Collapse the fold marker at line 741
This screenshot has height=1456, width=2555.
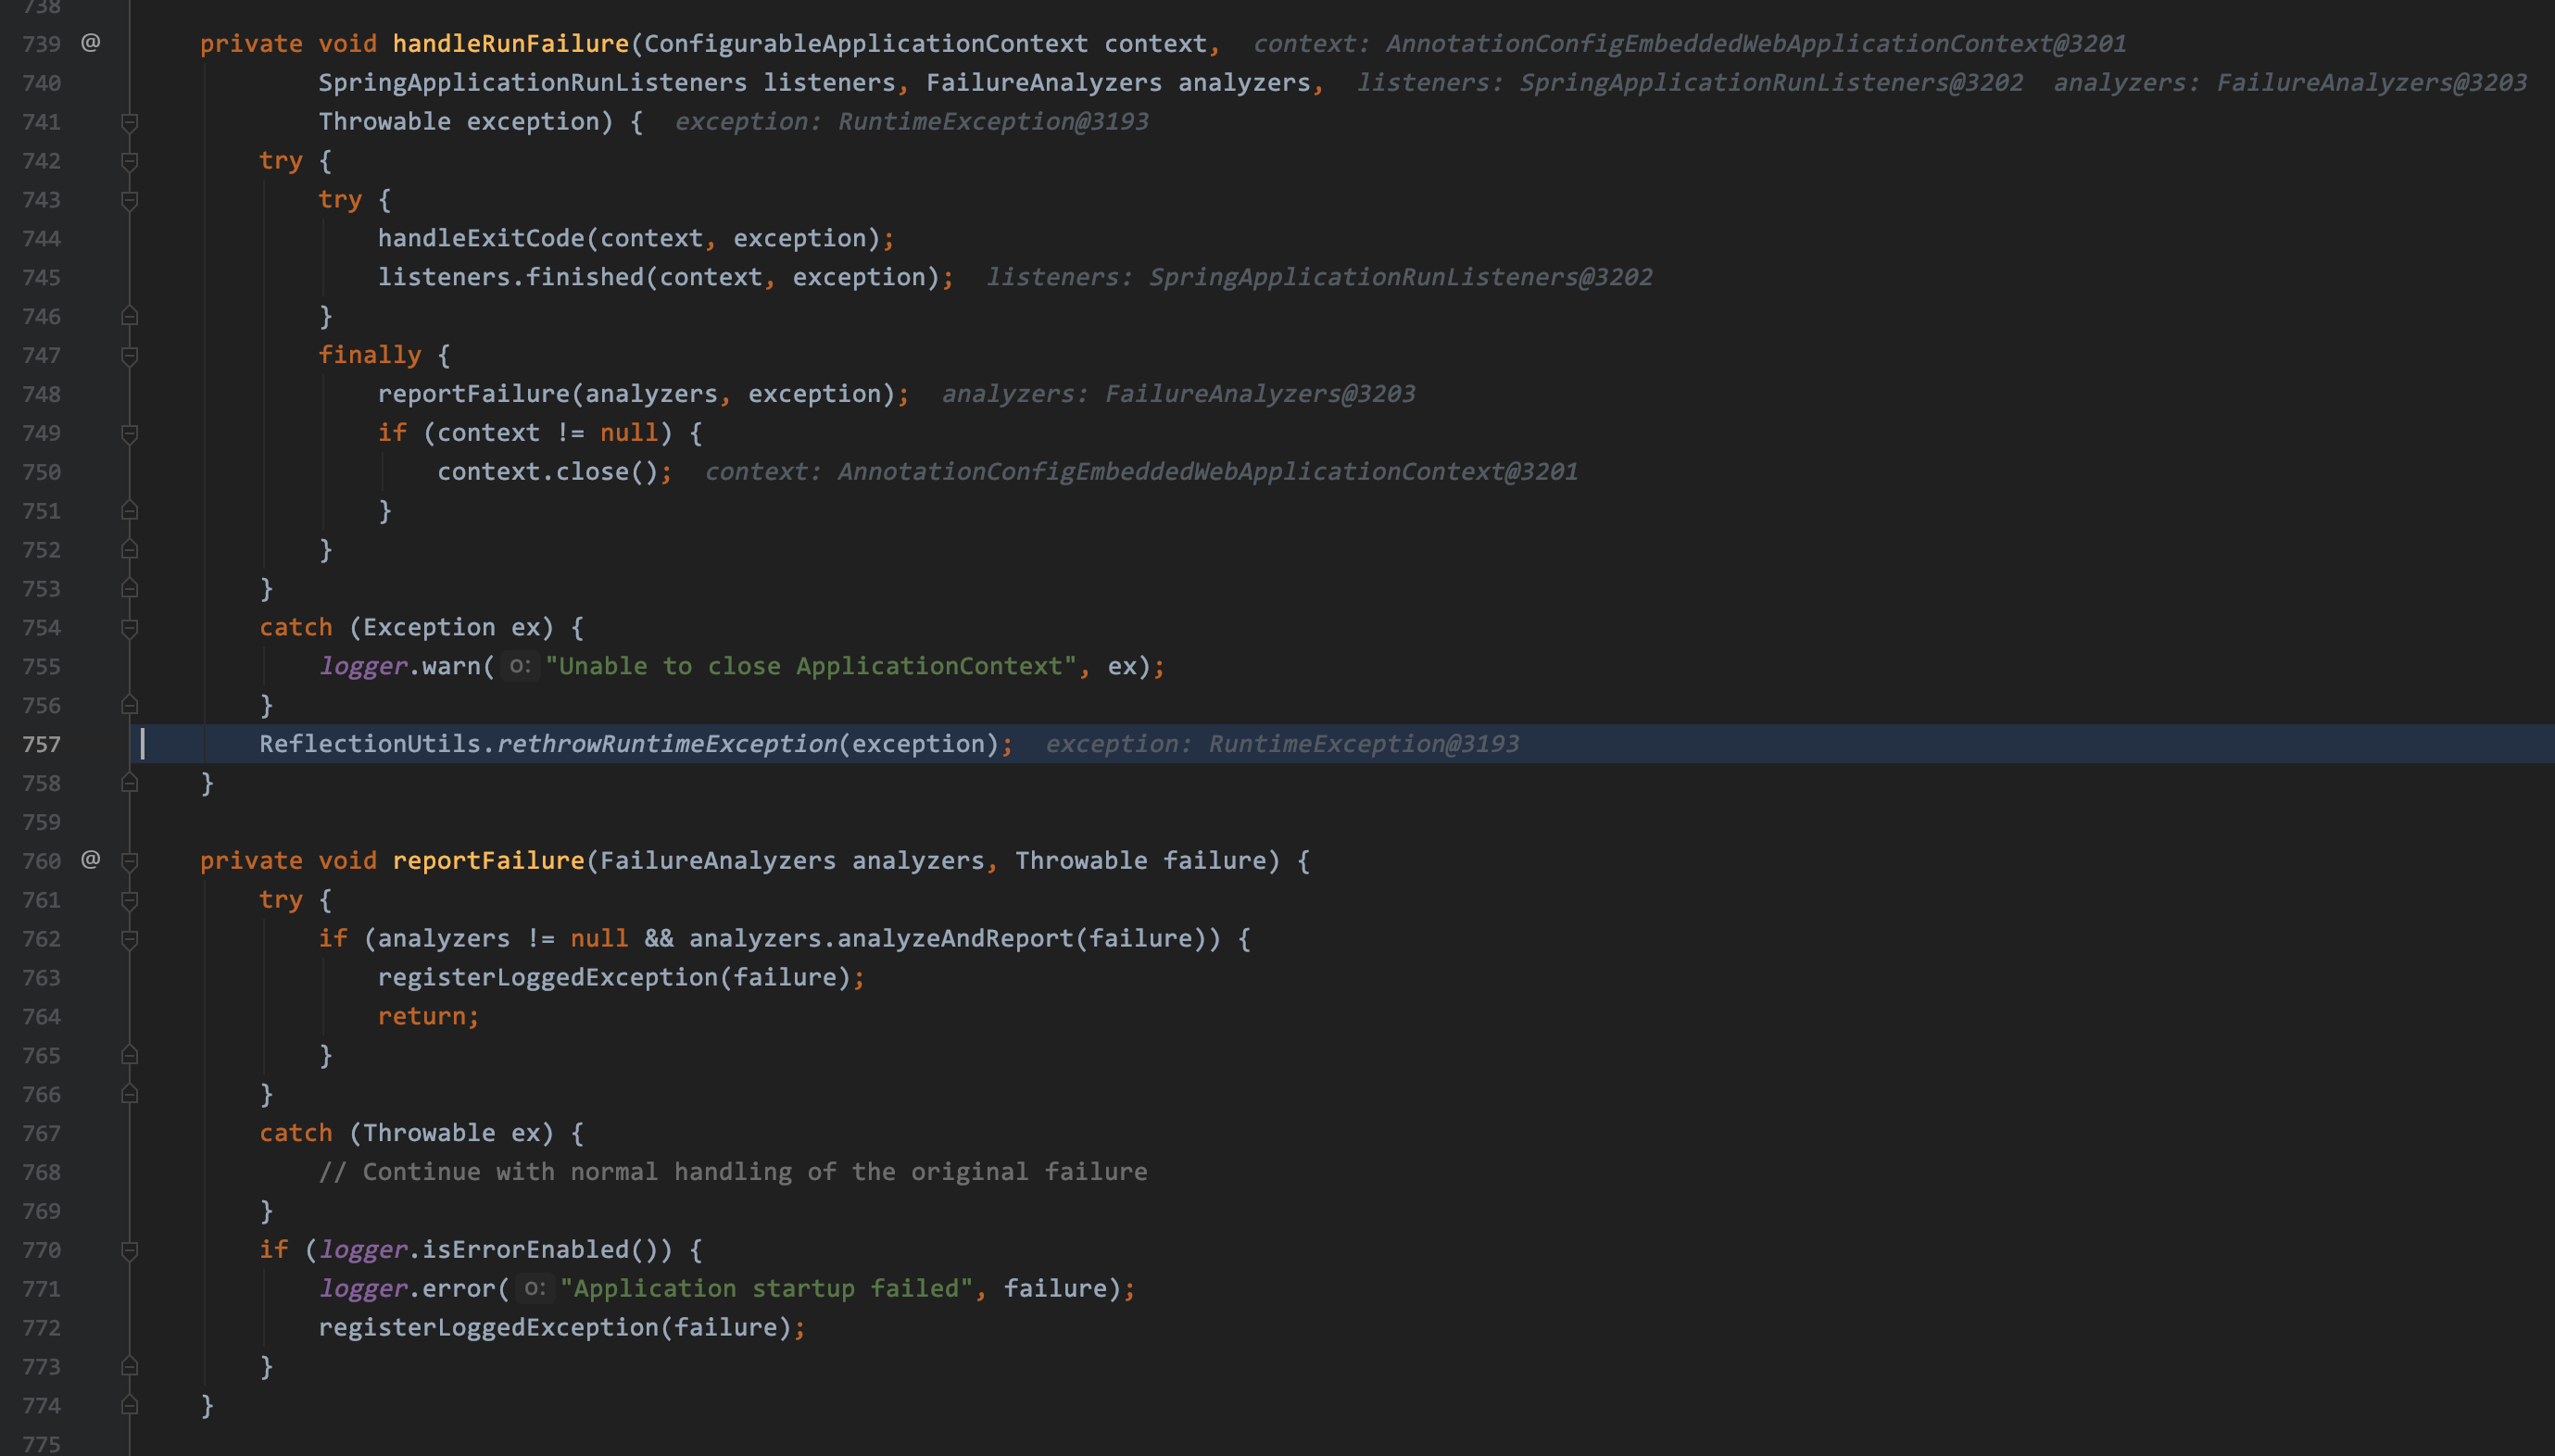129,122
